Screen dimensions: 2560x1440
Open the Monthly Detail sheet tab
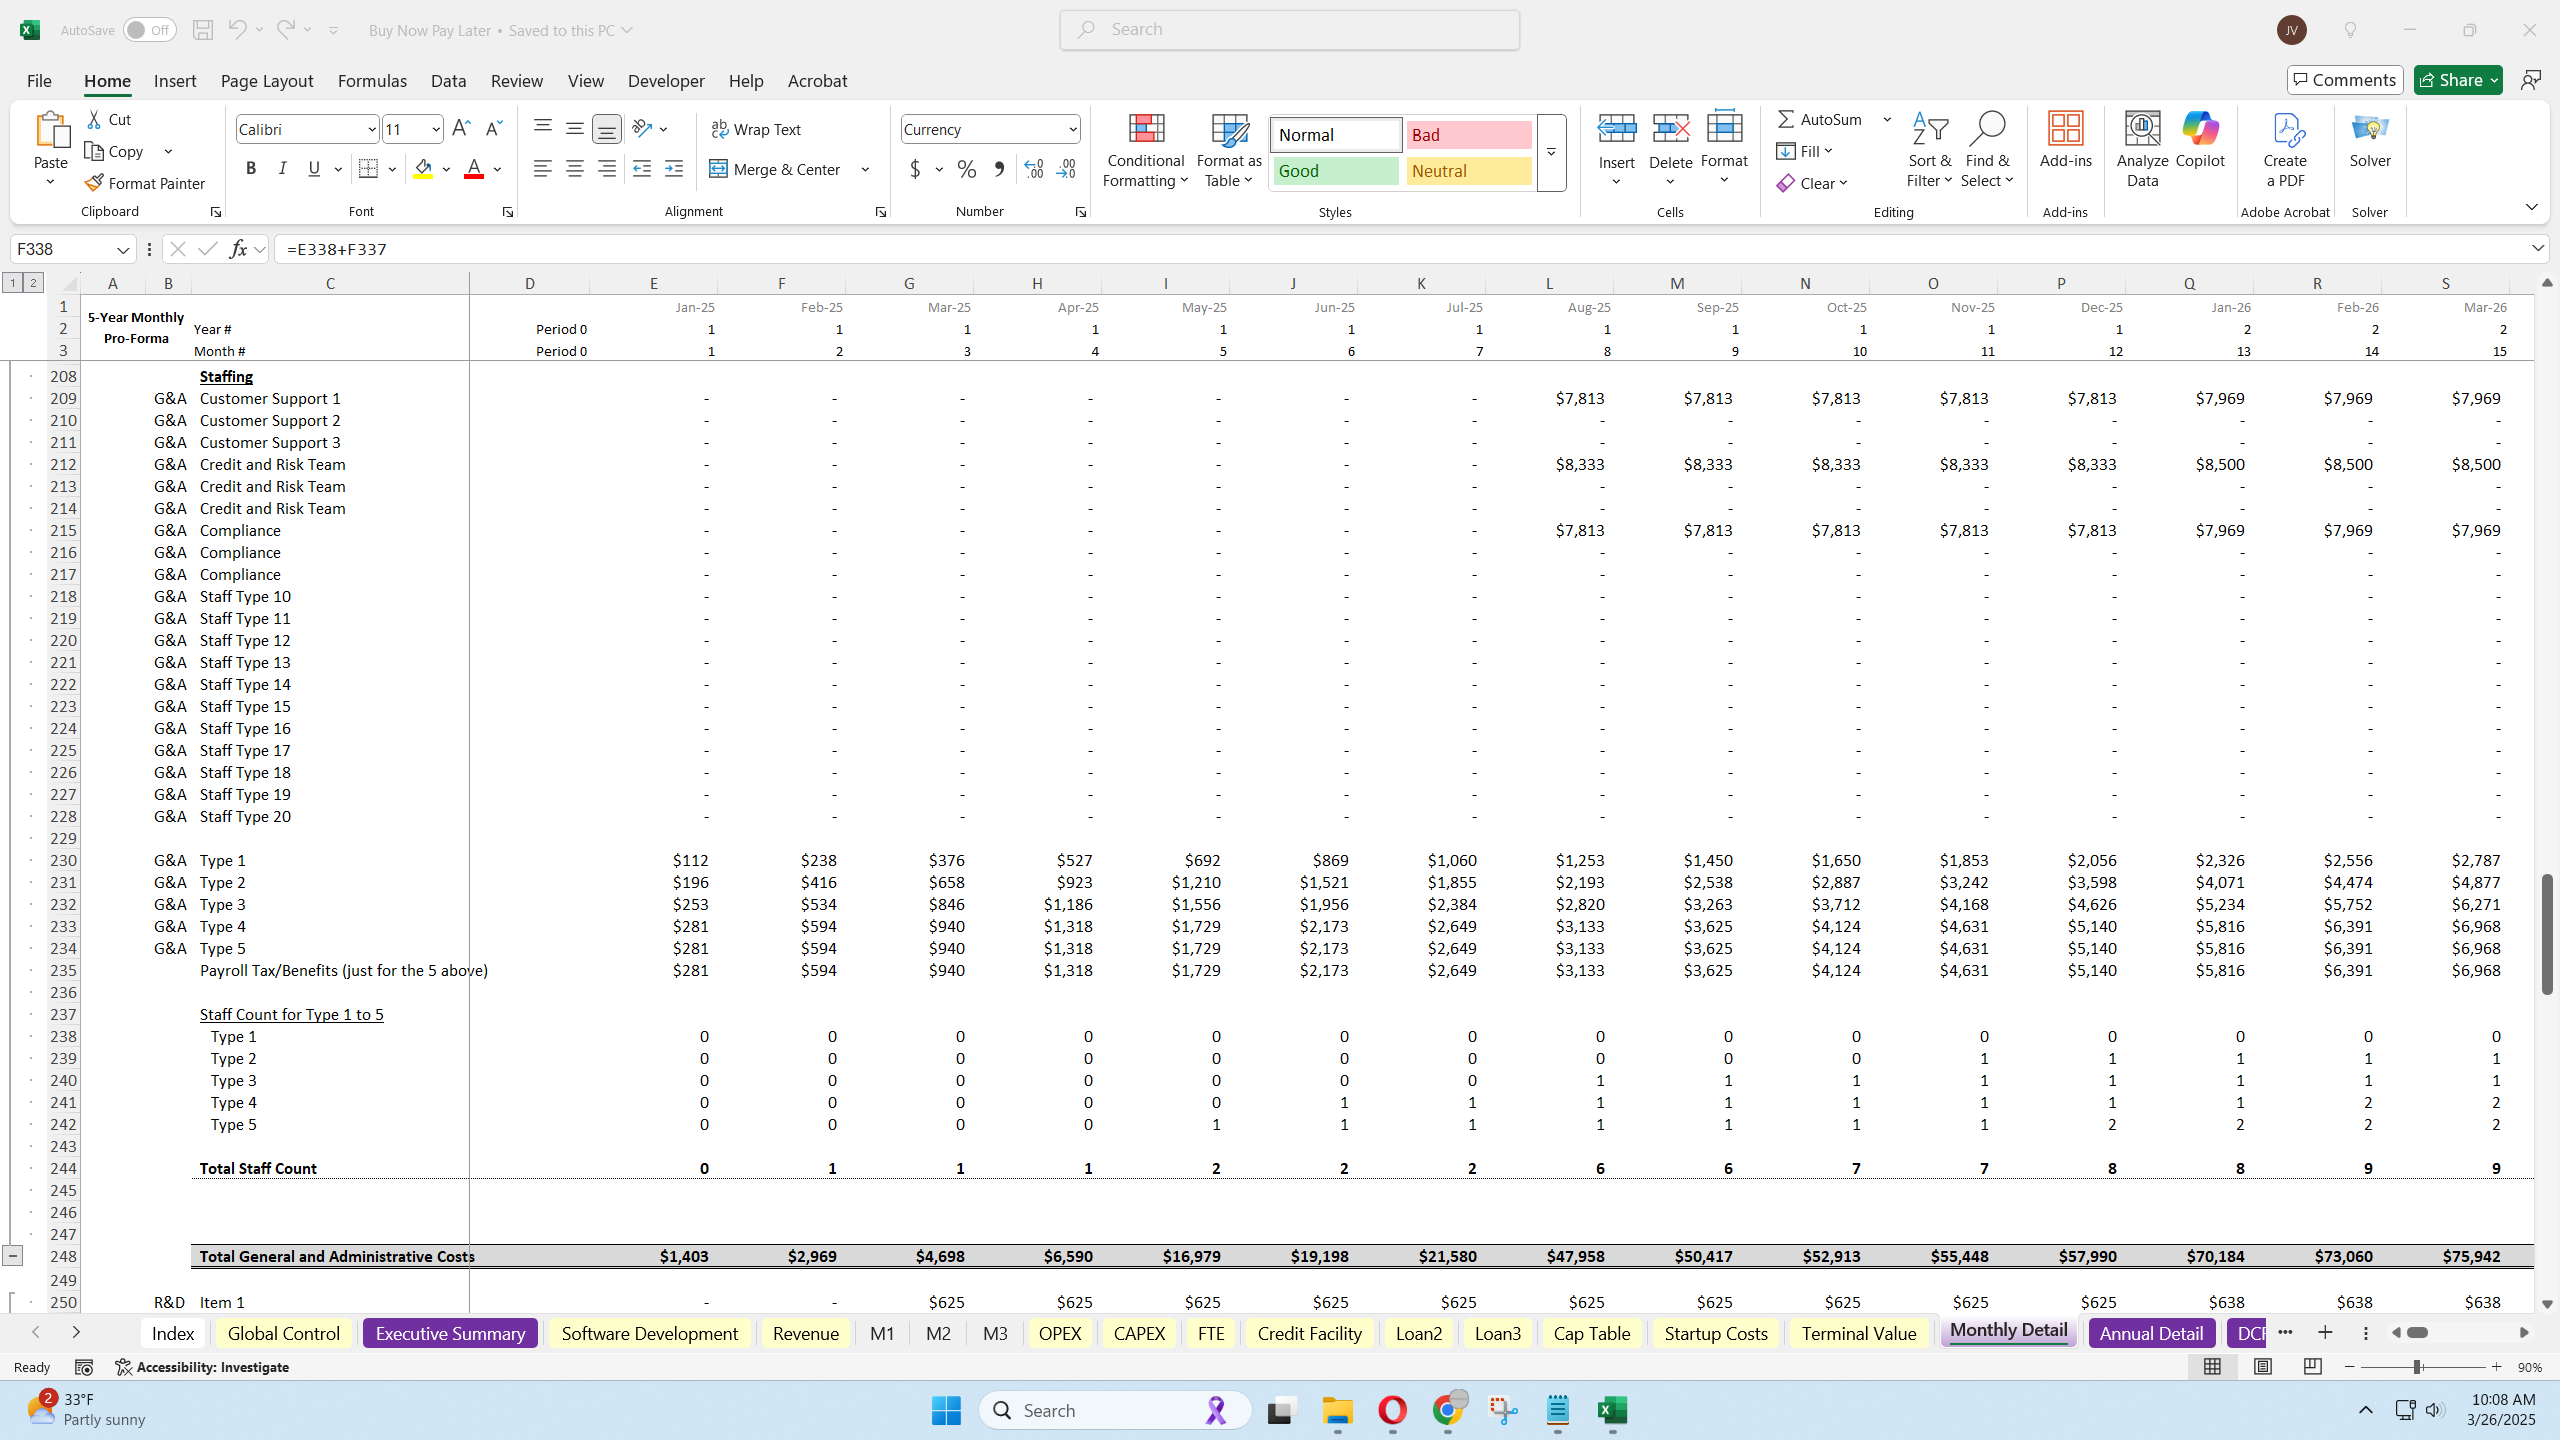[2008, 1332]
